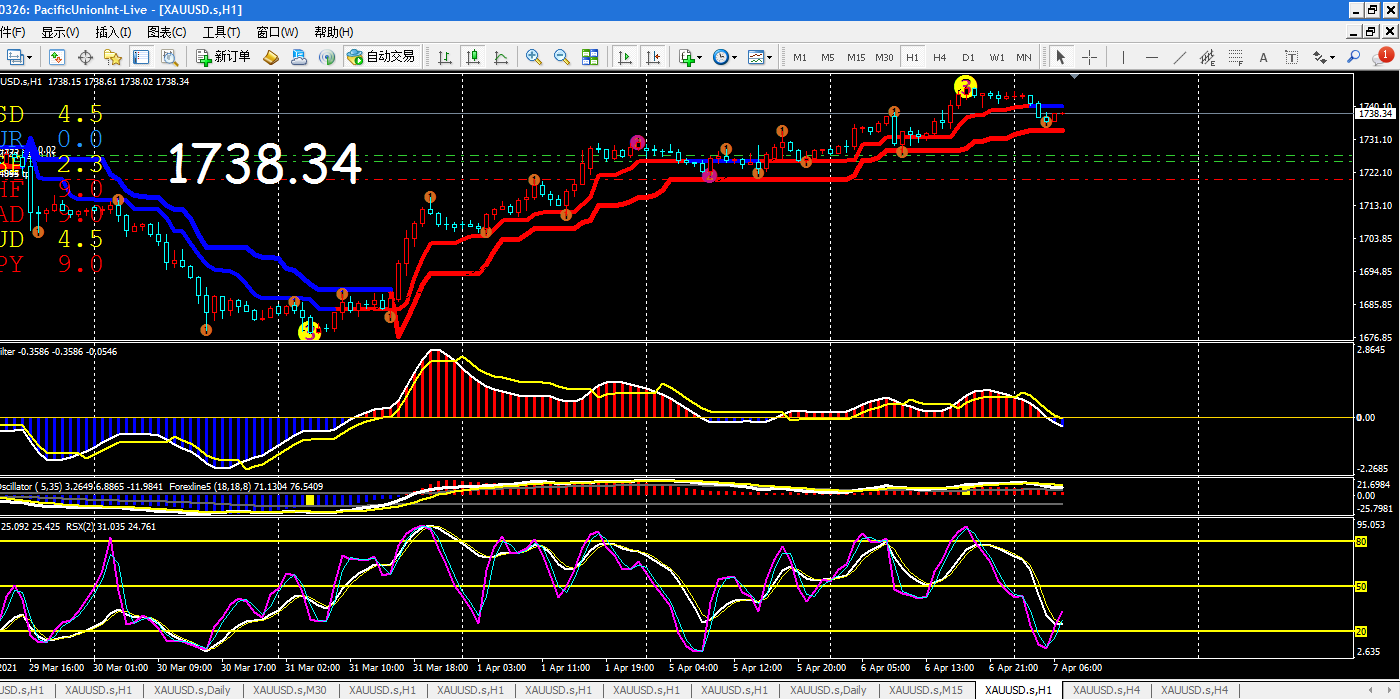The image size is (1400, 699).
Task: Select the Crosshair cursor tool
Action: tap(1090, 57)
